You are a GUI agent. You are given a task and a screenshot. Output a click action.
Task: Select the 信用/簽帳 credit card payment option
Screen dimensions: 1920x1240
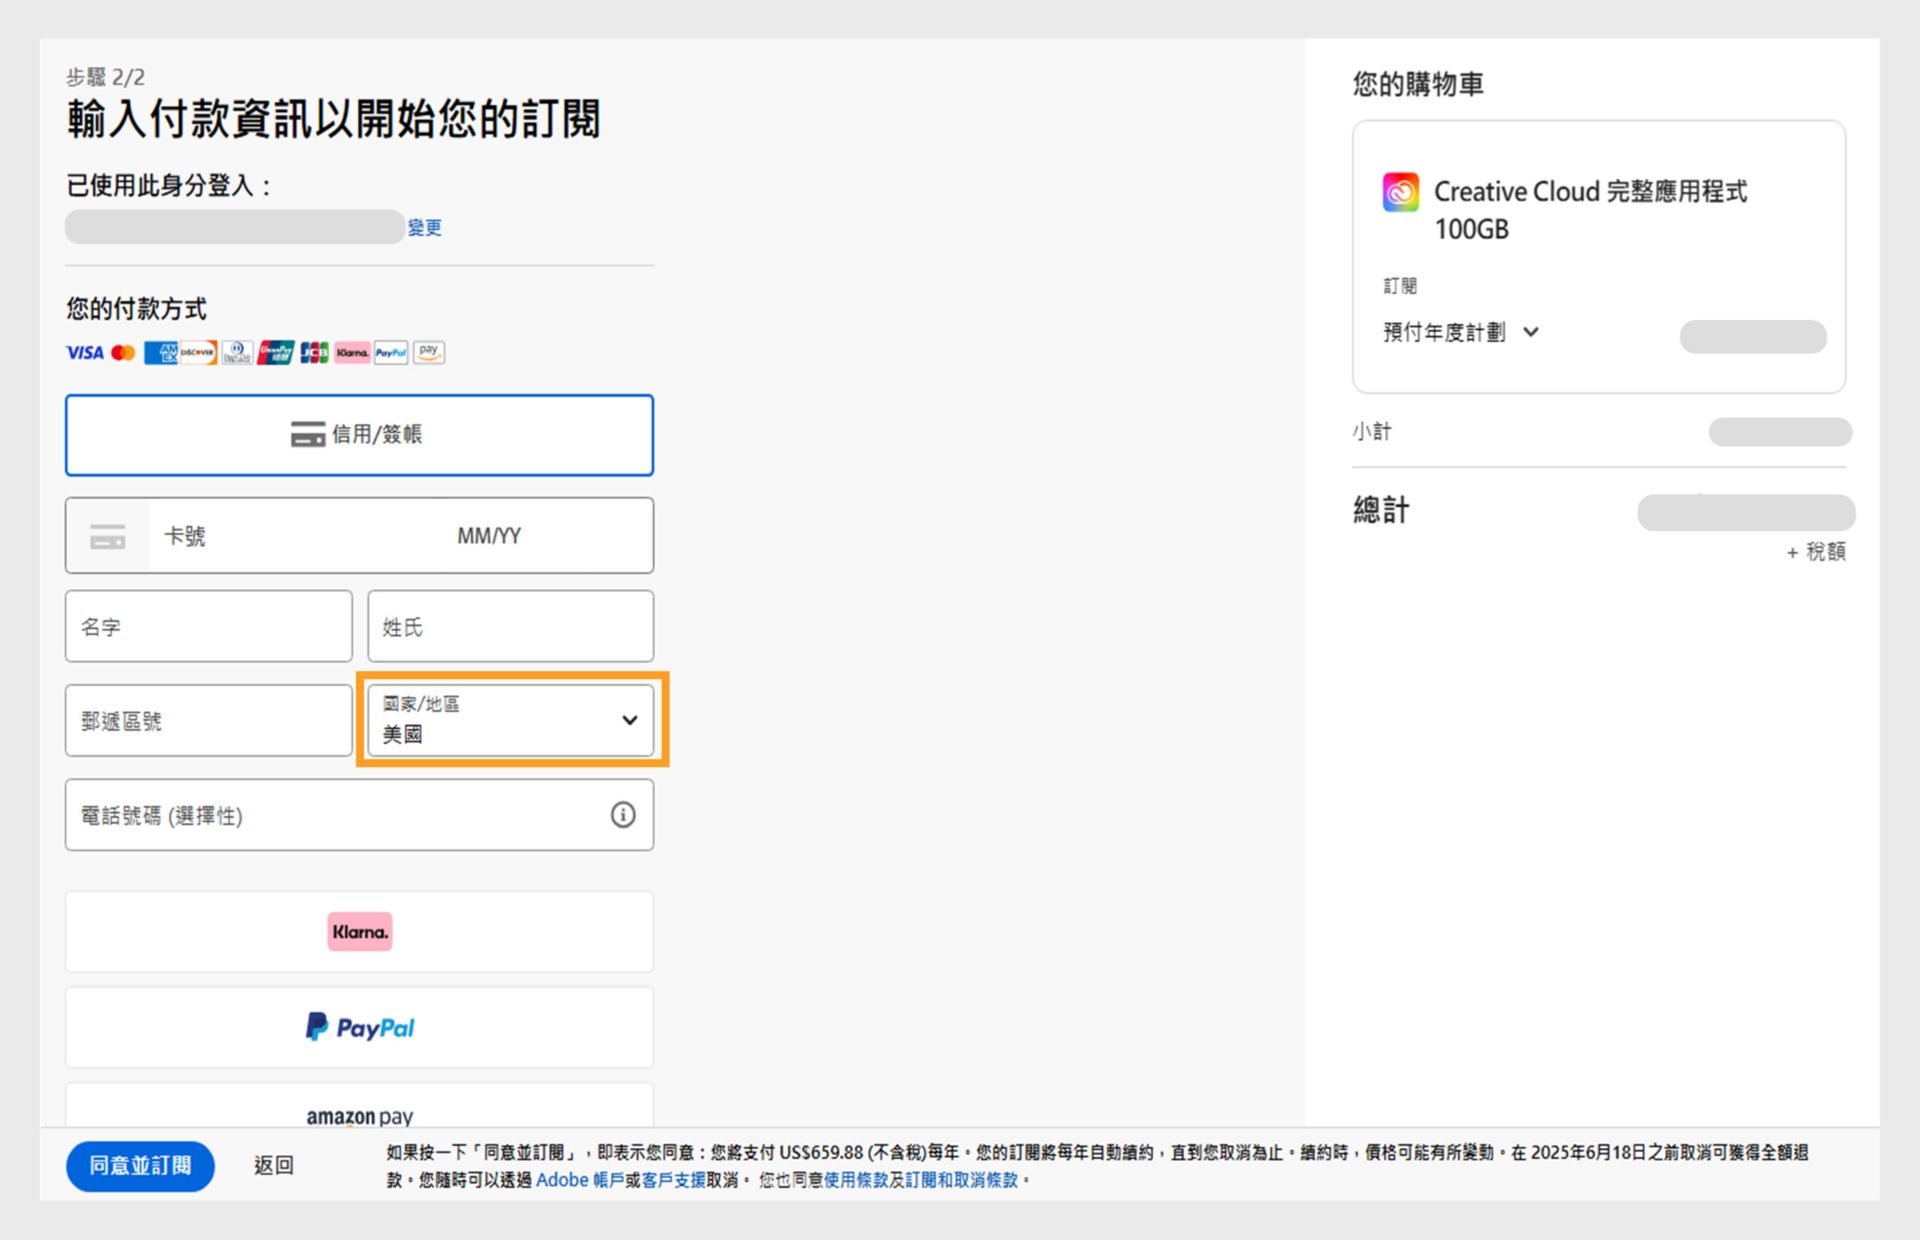359,435
